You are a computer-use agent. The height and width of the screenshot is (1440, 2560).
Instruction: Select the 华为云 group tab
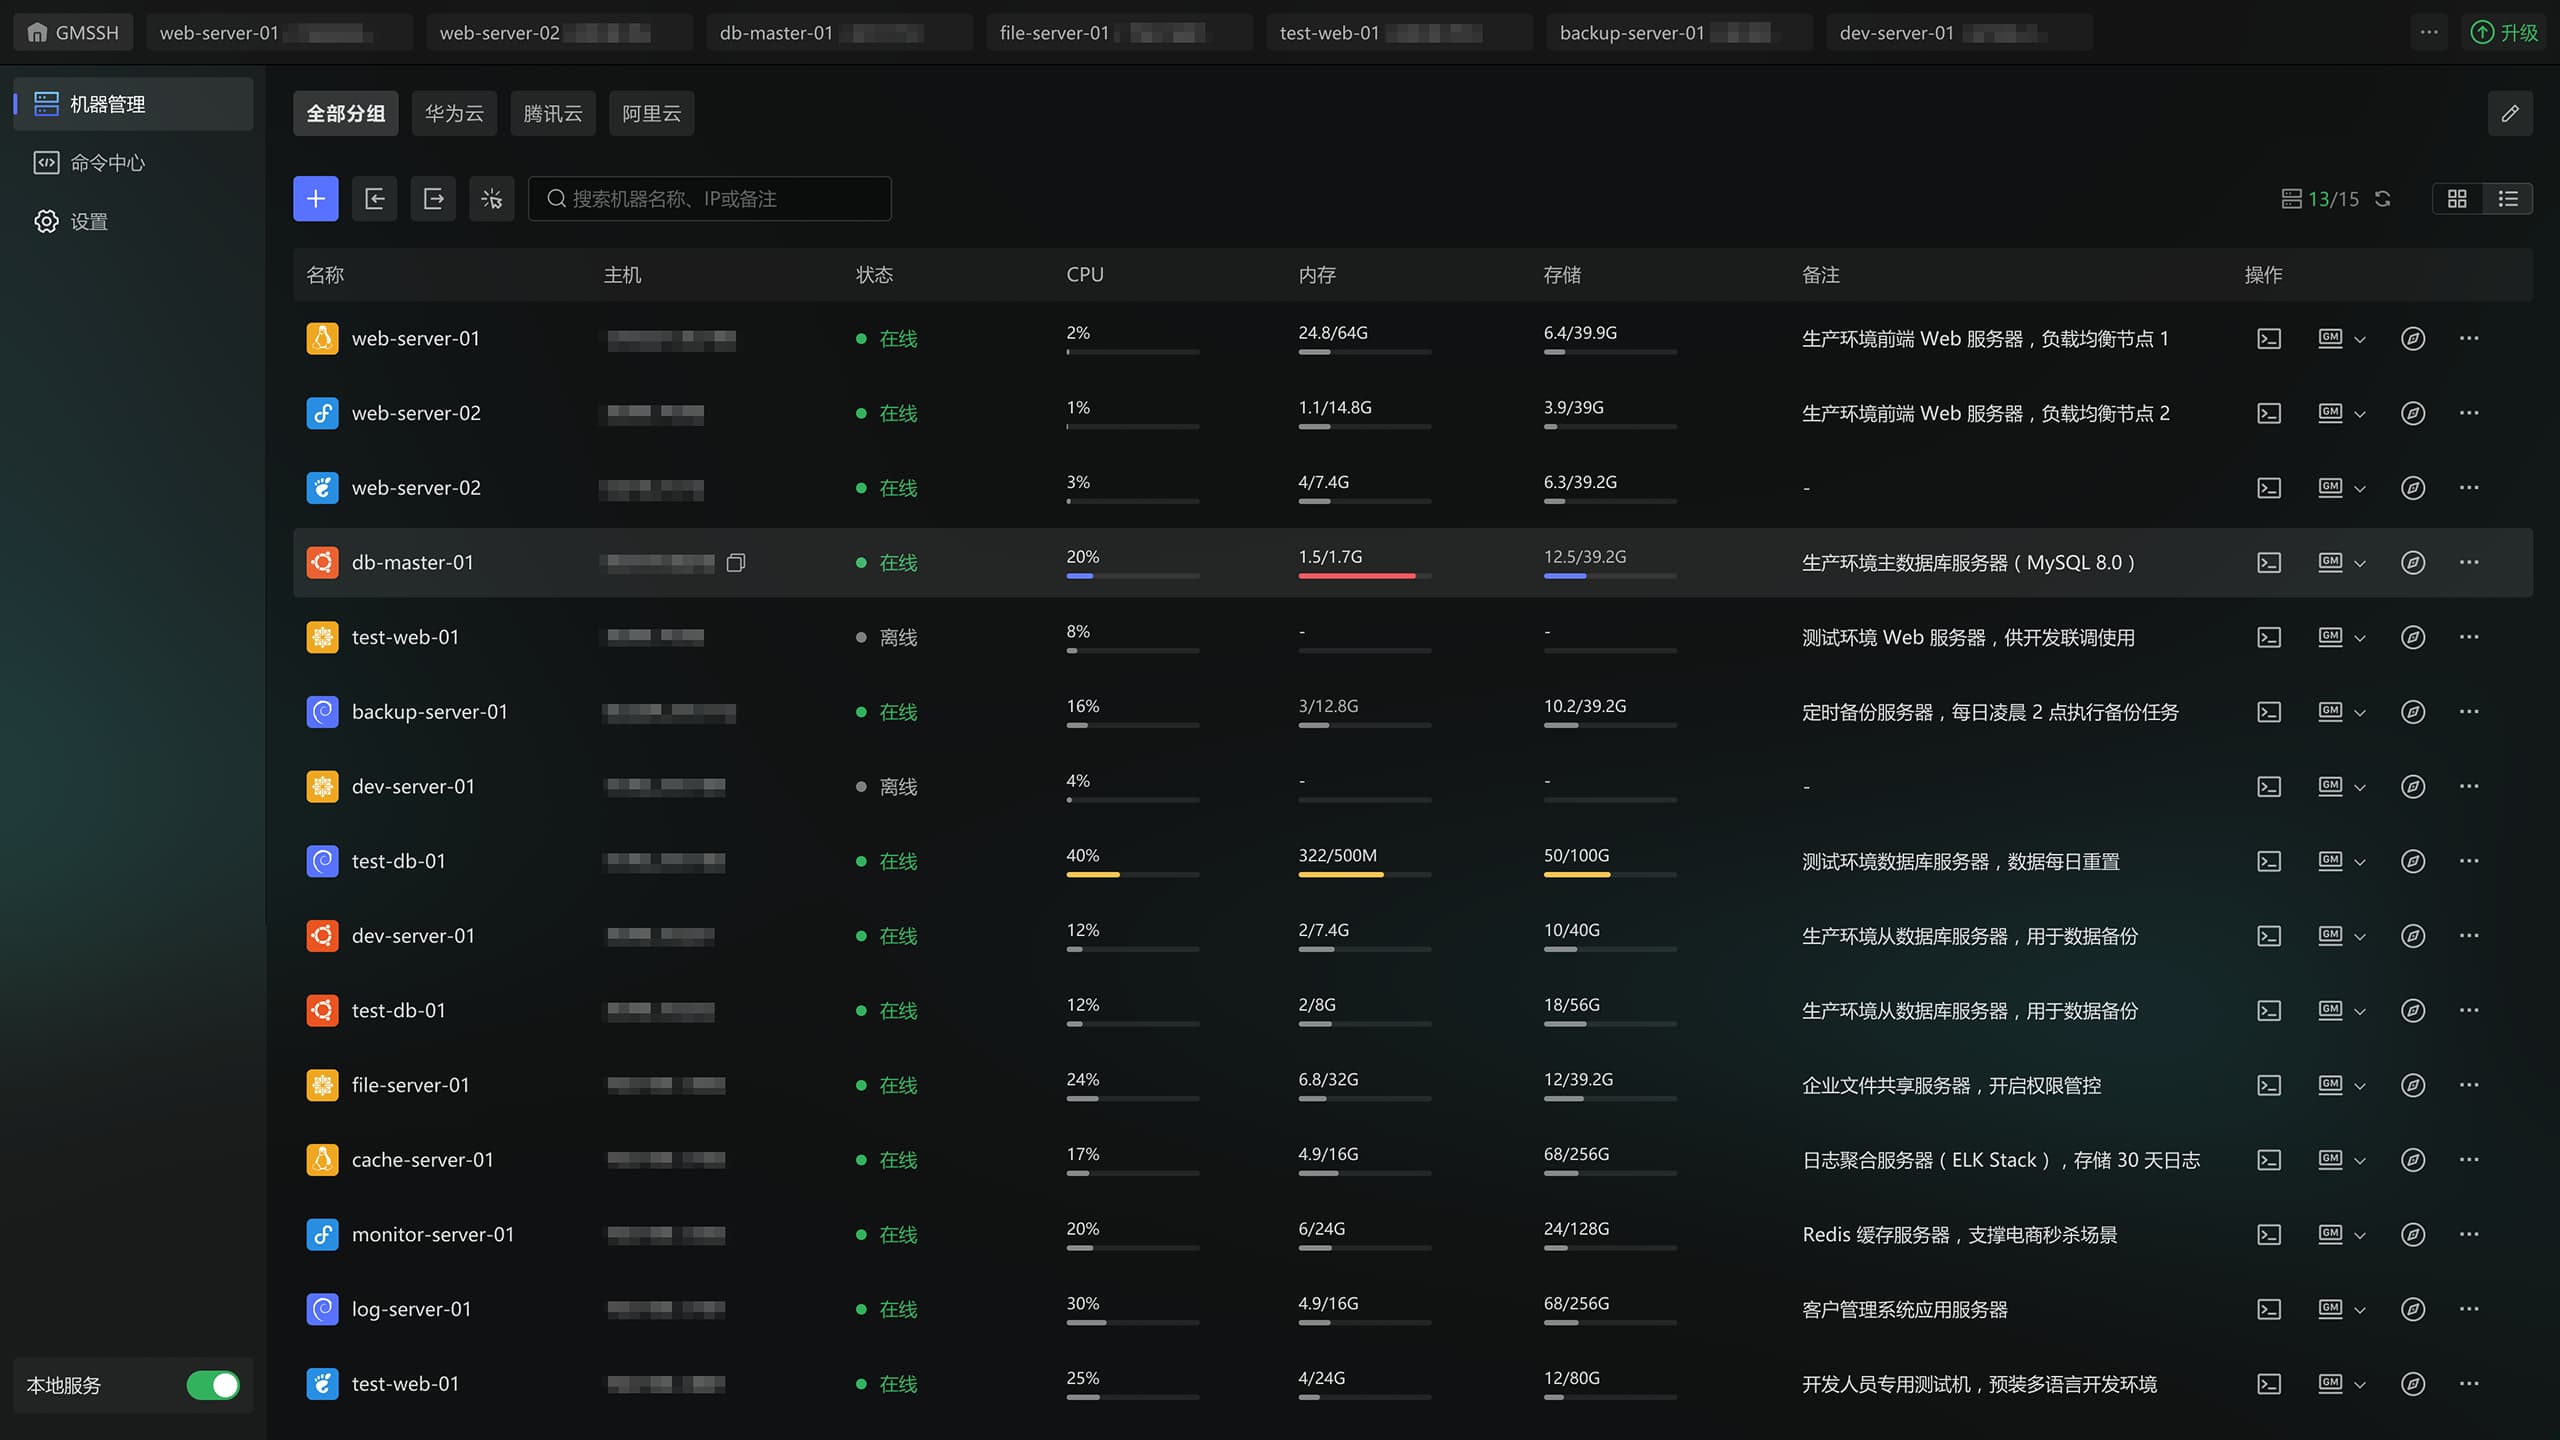pyautogui.click(x=454, y=113)
